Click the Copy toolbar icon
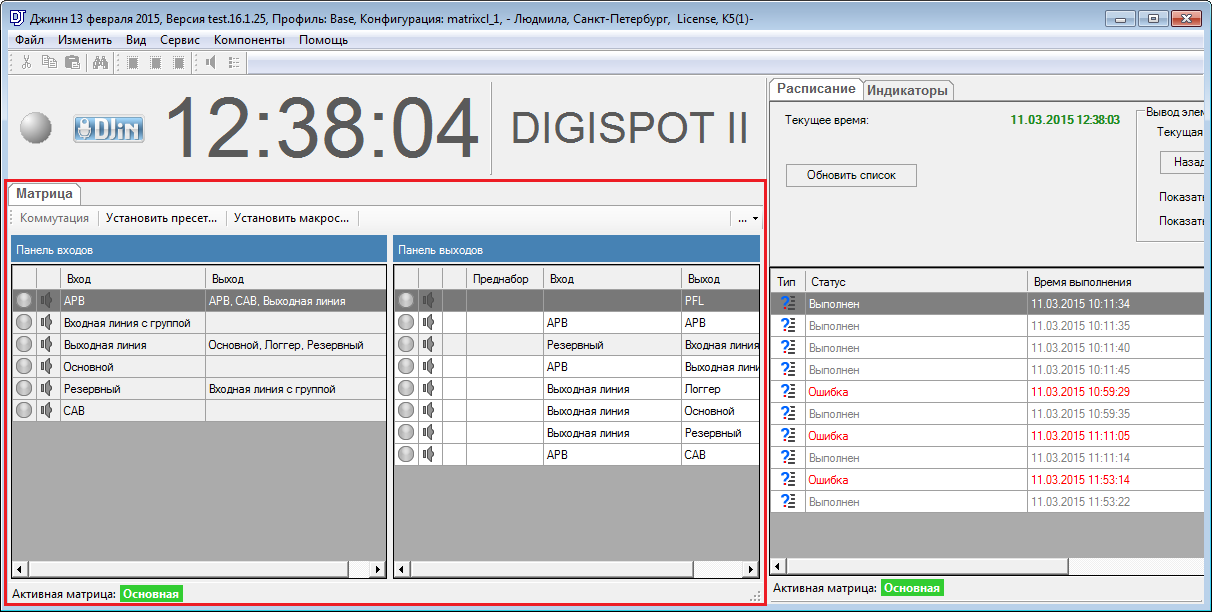The image size is (1212, 612). [x=49, y=62]
